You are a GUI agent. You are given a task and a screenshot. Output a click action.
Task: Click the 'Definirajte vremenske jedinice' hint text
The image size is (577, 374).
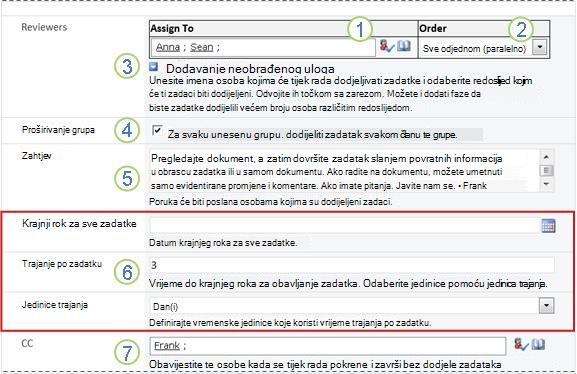(290, 323)
